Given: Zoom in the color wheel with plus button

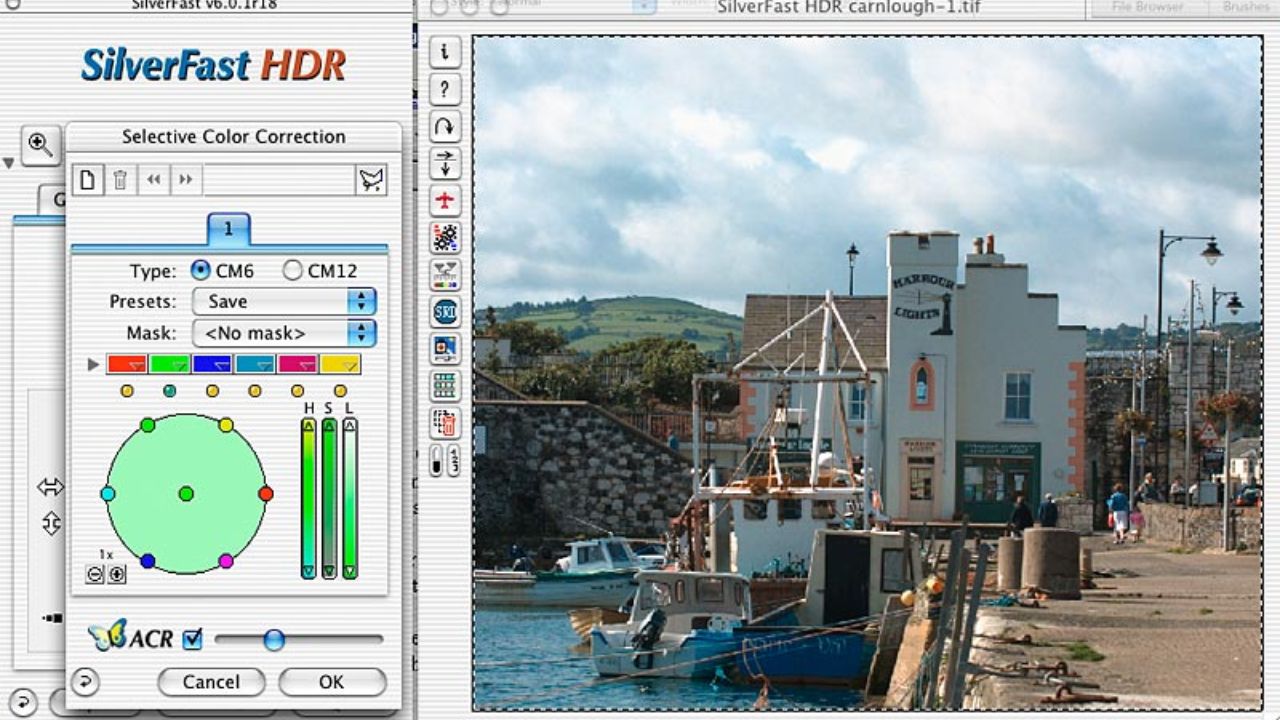Looking at the screenshot, I should coord(116,574).
